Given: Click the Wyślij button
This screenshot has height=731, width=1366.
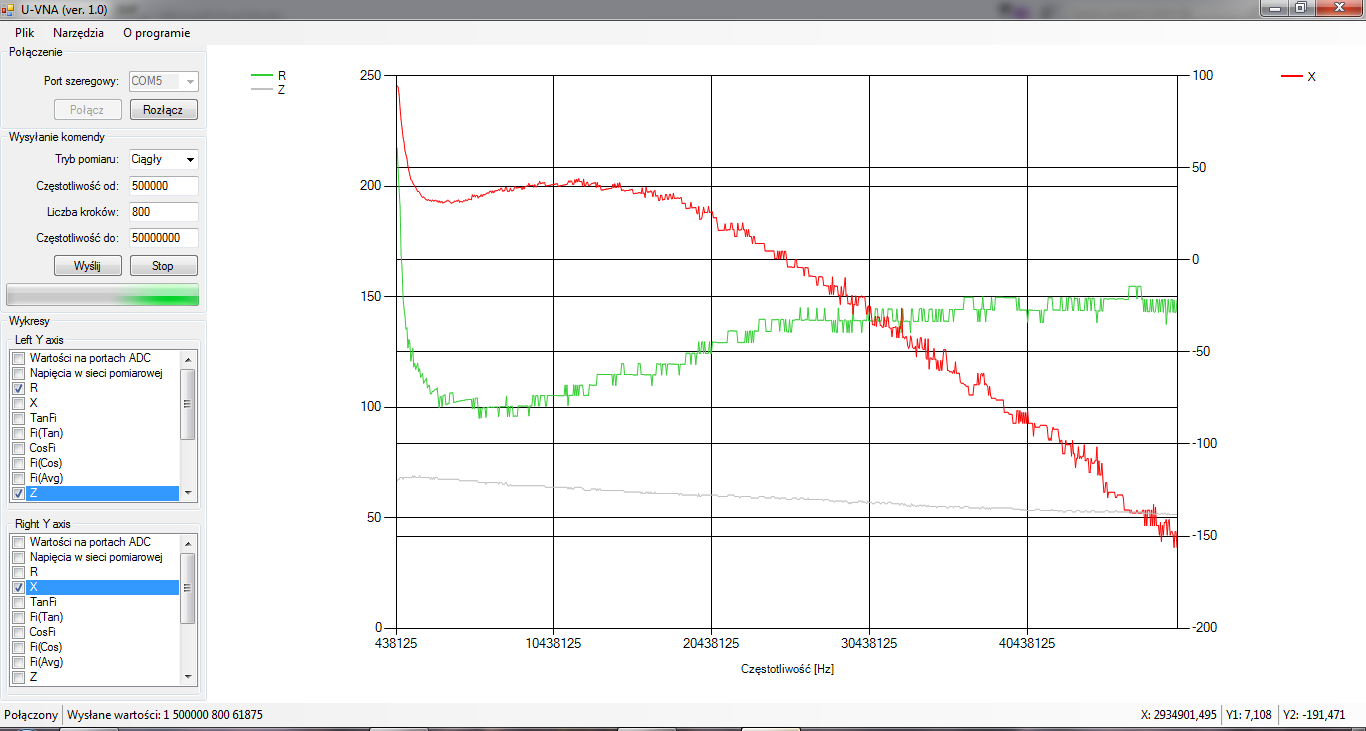Looking at the screenshot, I should [x=87, y=266].
